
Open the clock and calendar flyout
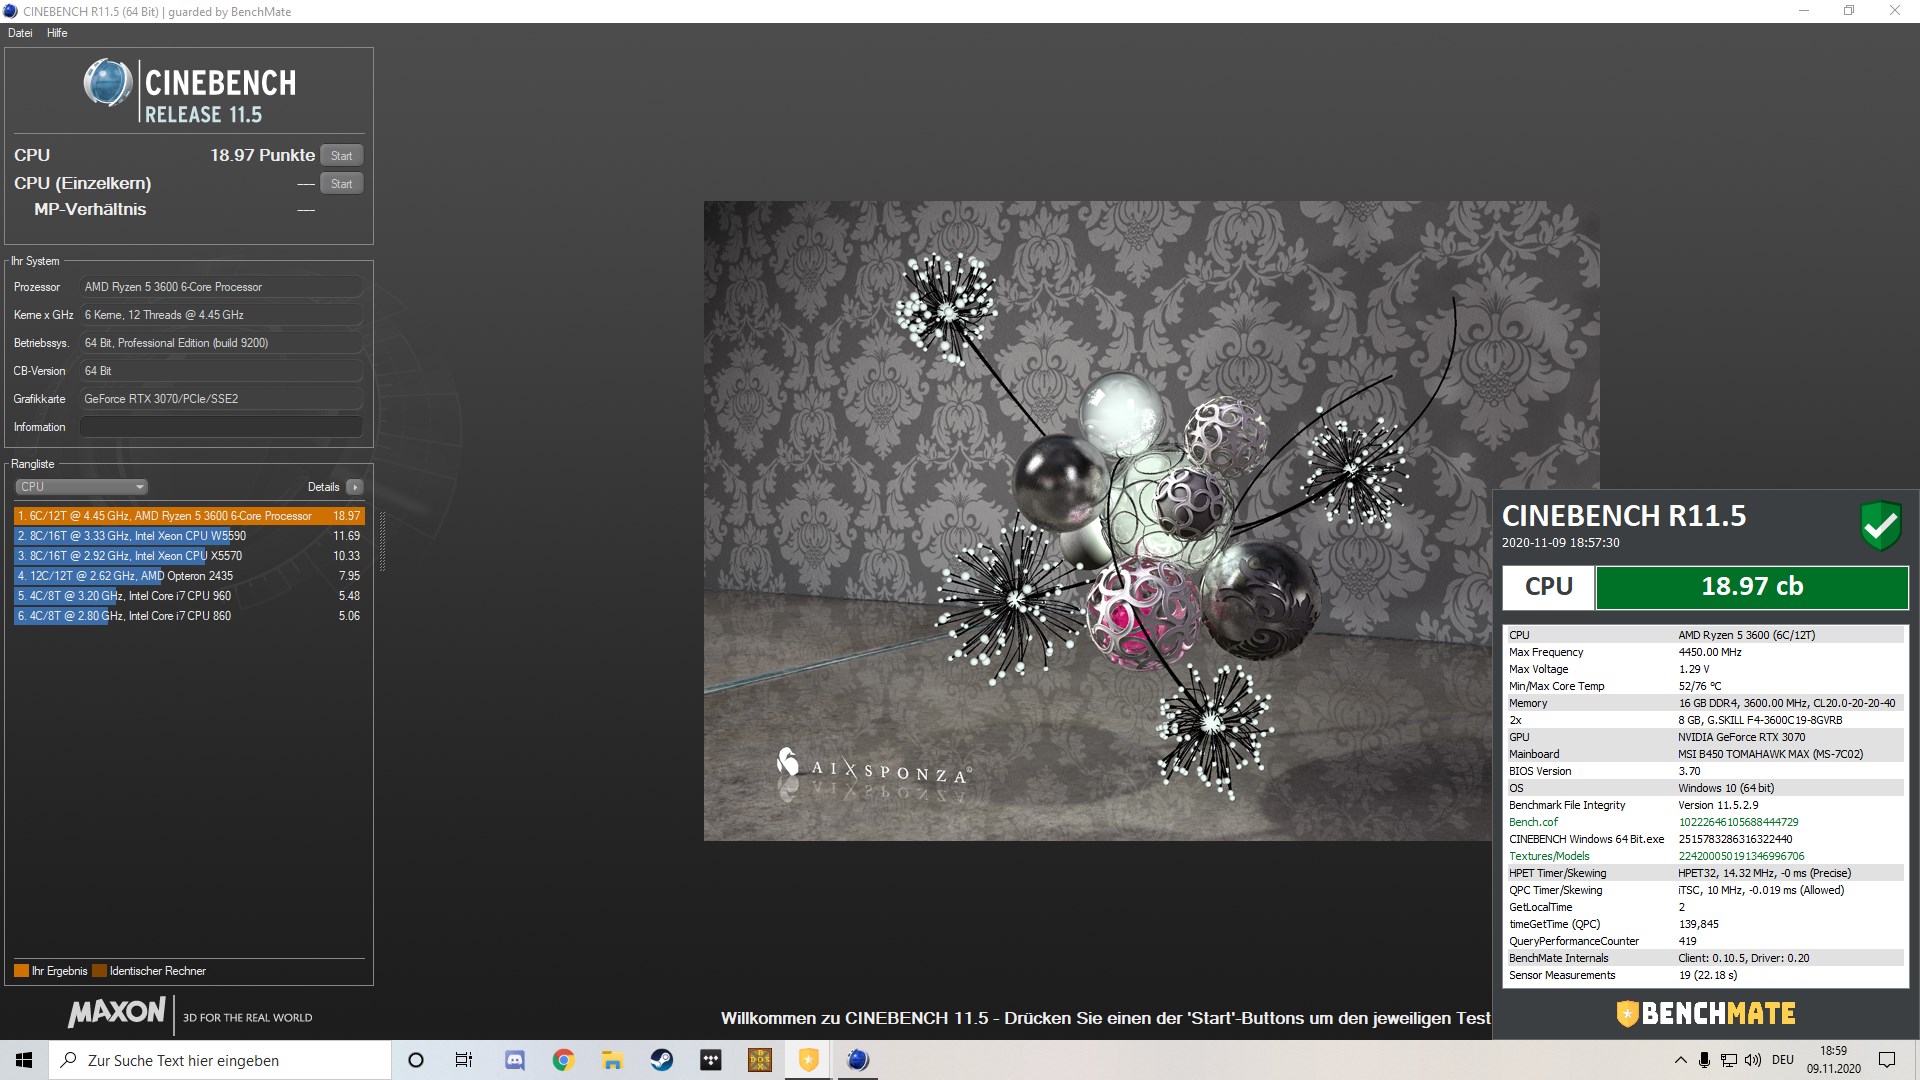coord(1834,1060)
